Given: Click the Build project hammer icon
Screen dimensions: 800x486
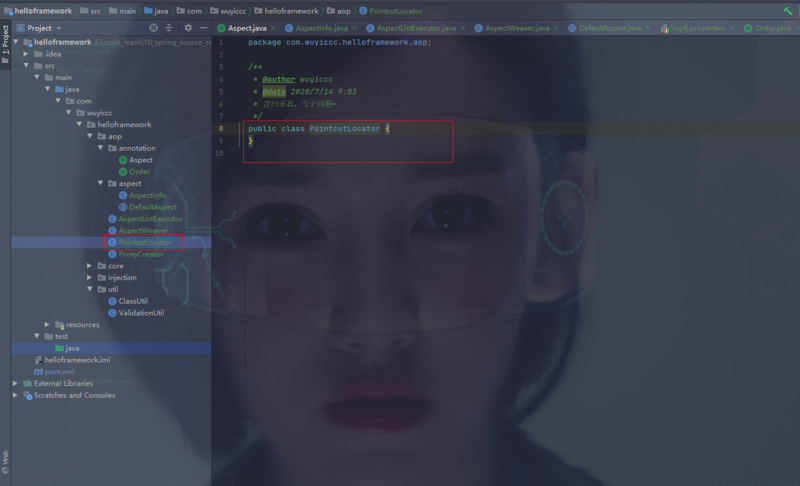Looking at the screenshot, I should point(788,11).
